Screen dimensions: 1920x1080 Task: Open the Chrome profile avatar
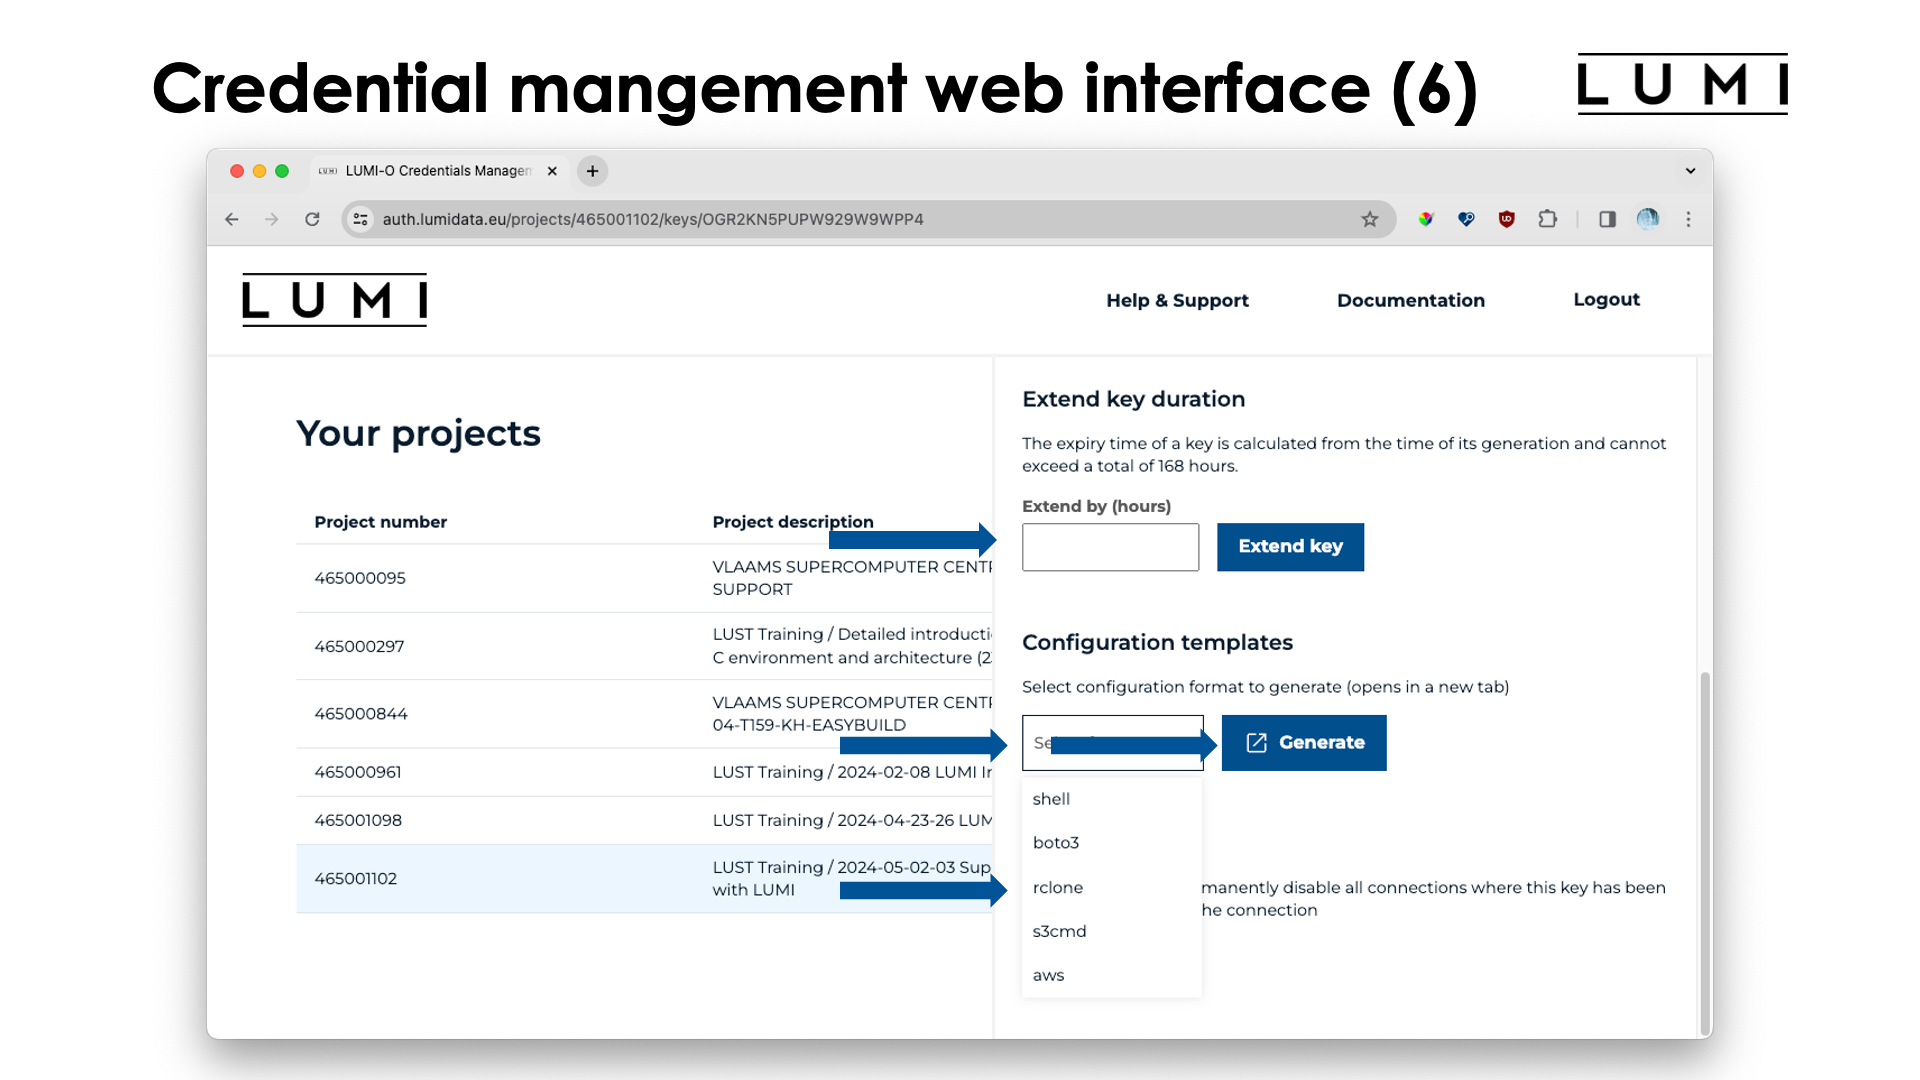pos(1648,219)
